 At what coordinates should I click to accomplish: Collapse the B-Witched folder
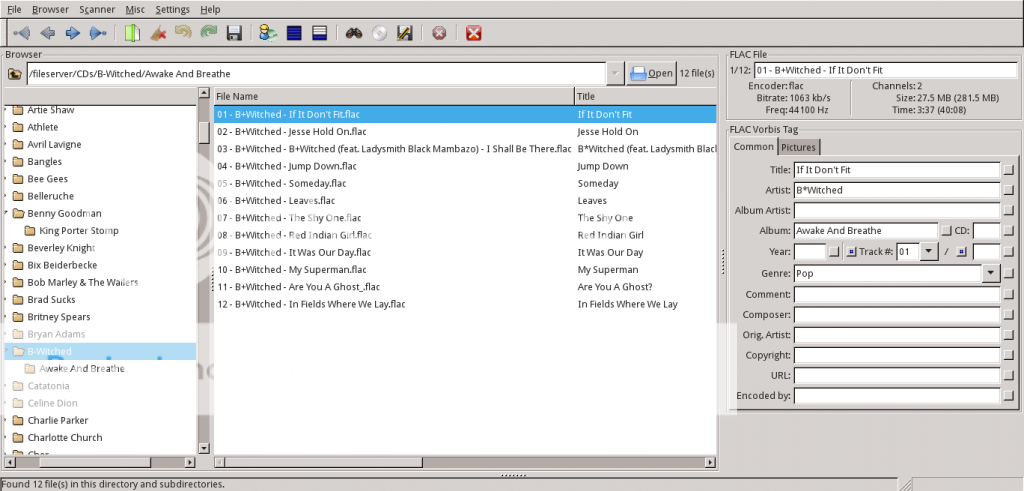(x=7, y=351)
